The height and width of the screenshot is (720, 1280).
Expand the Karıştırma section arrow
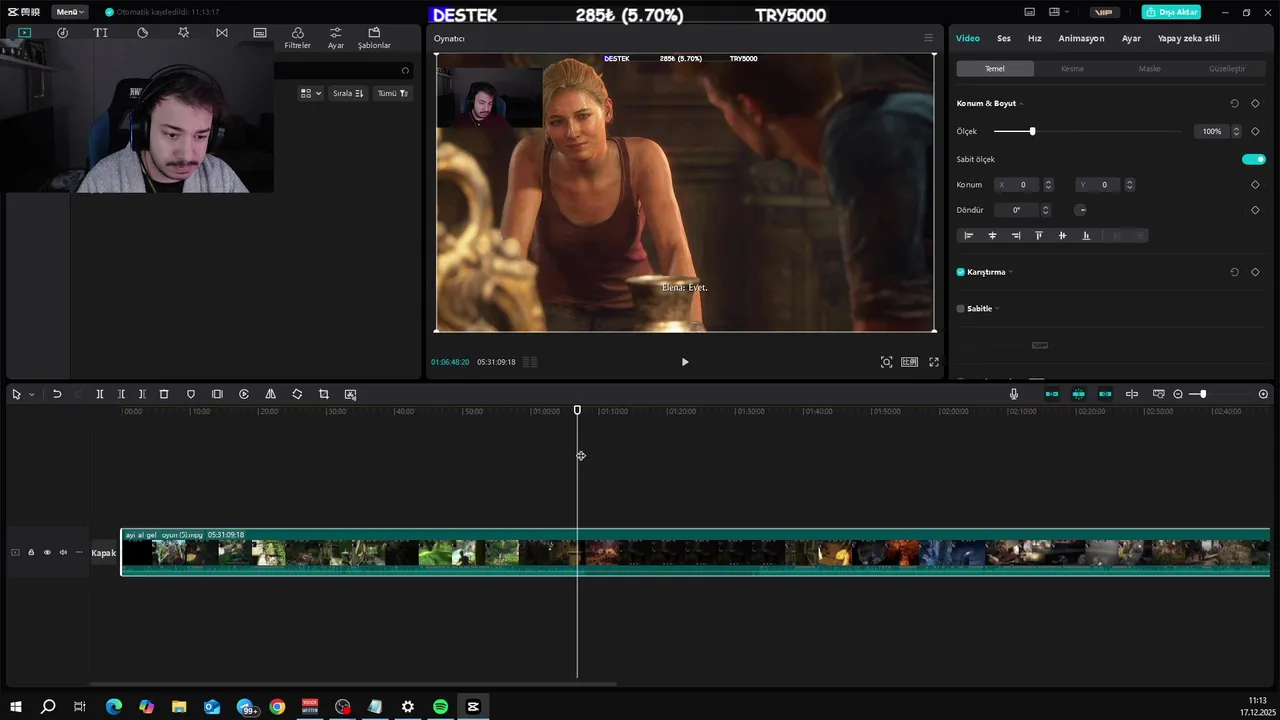(x=1011, y=272)
